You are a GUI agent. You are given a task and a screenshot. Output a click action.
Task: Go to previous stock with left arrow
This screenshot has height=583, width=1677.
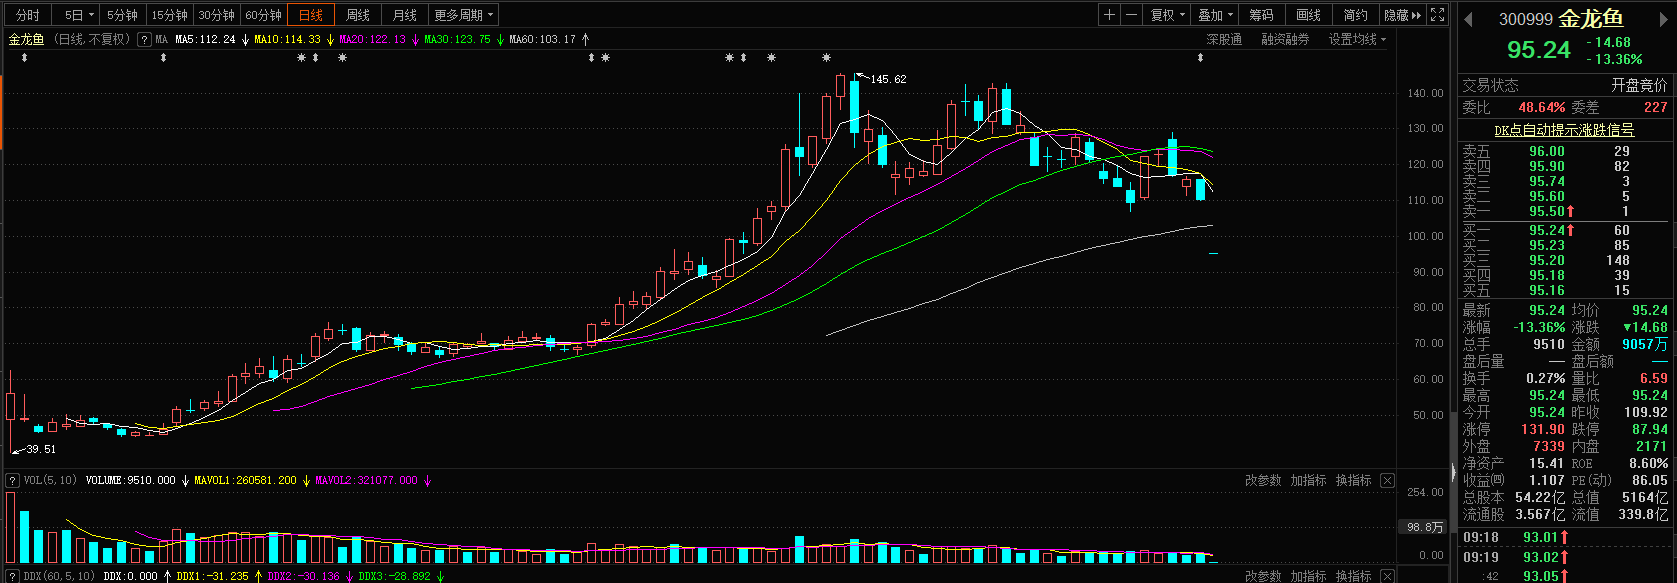pyautogui.click(x=1469, y=19)
